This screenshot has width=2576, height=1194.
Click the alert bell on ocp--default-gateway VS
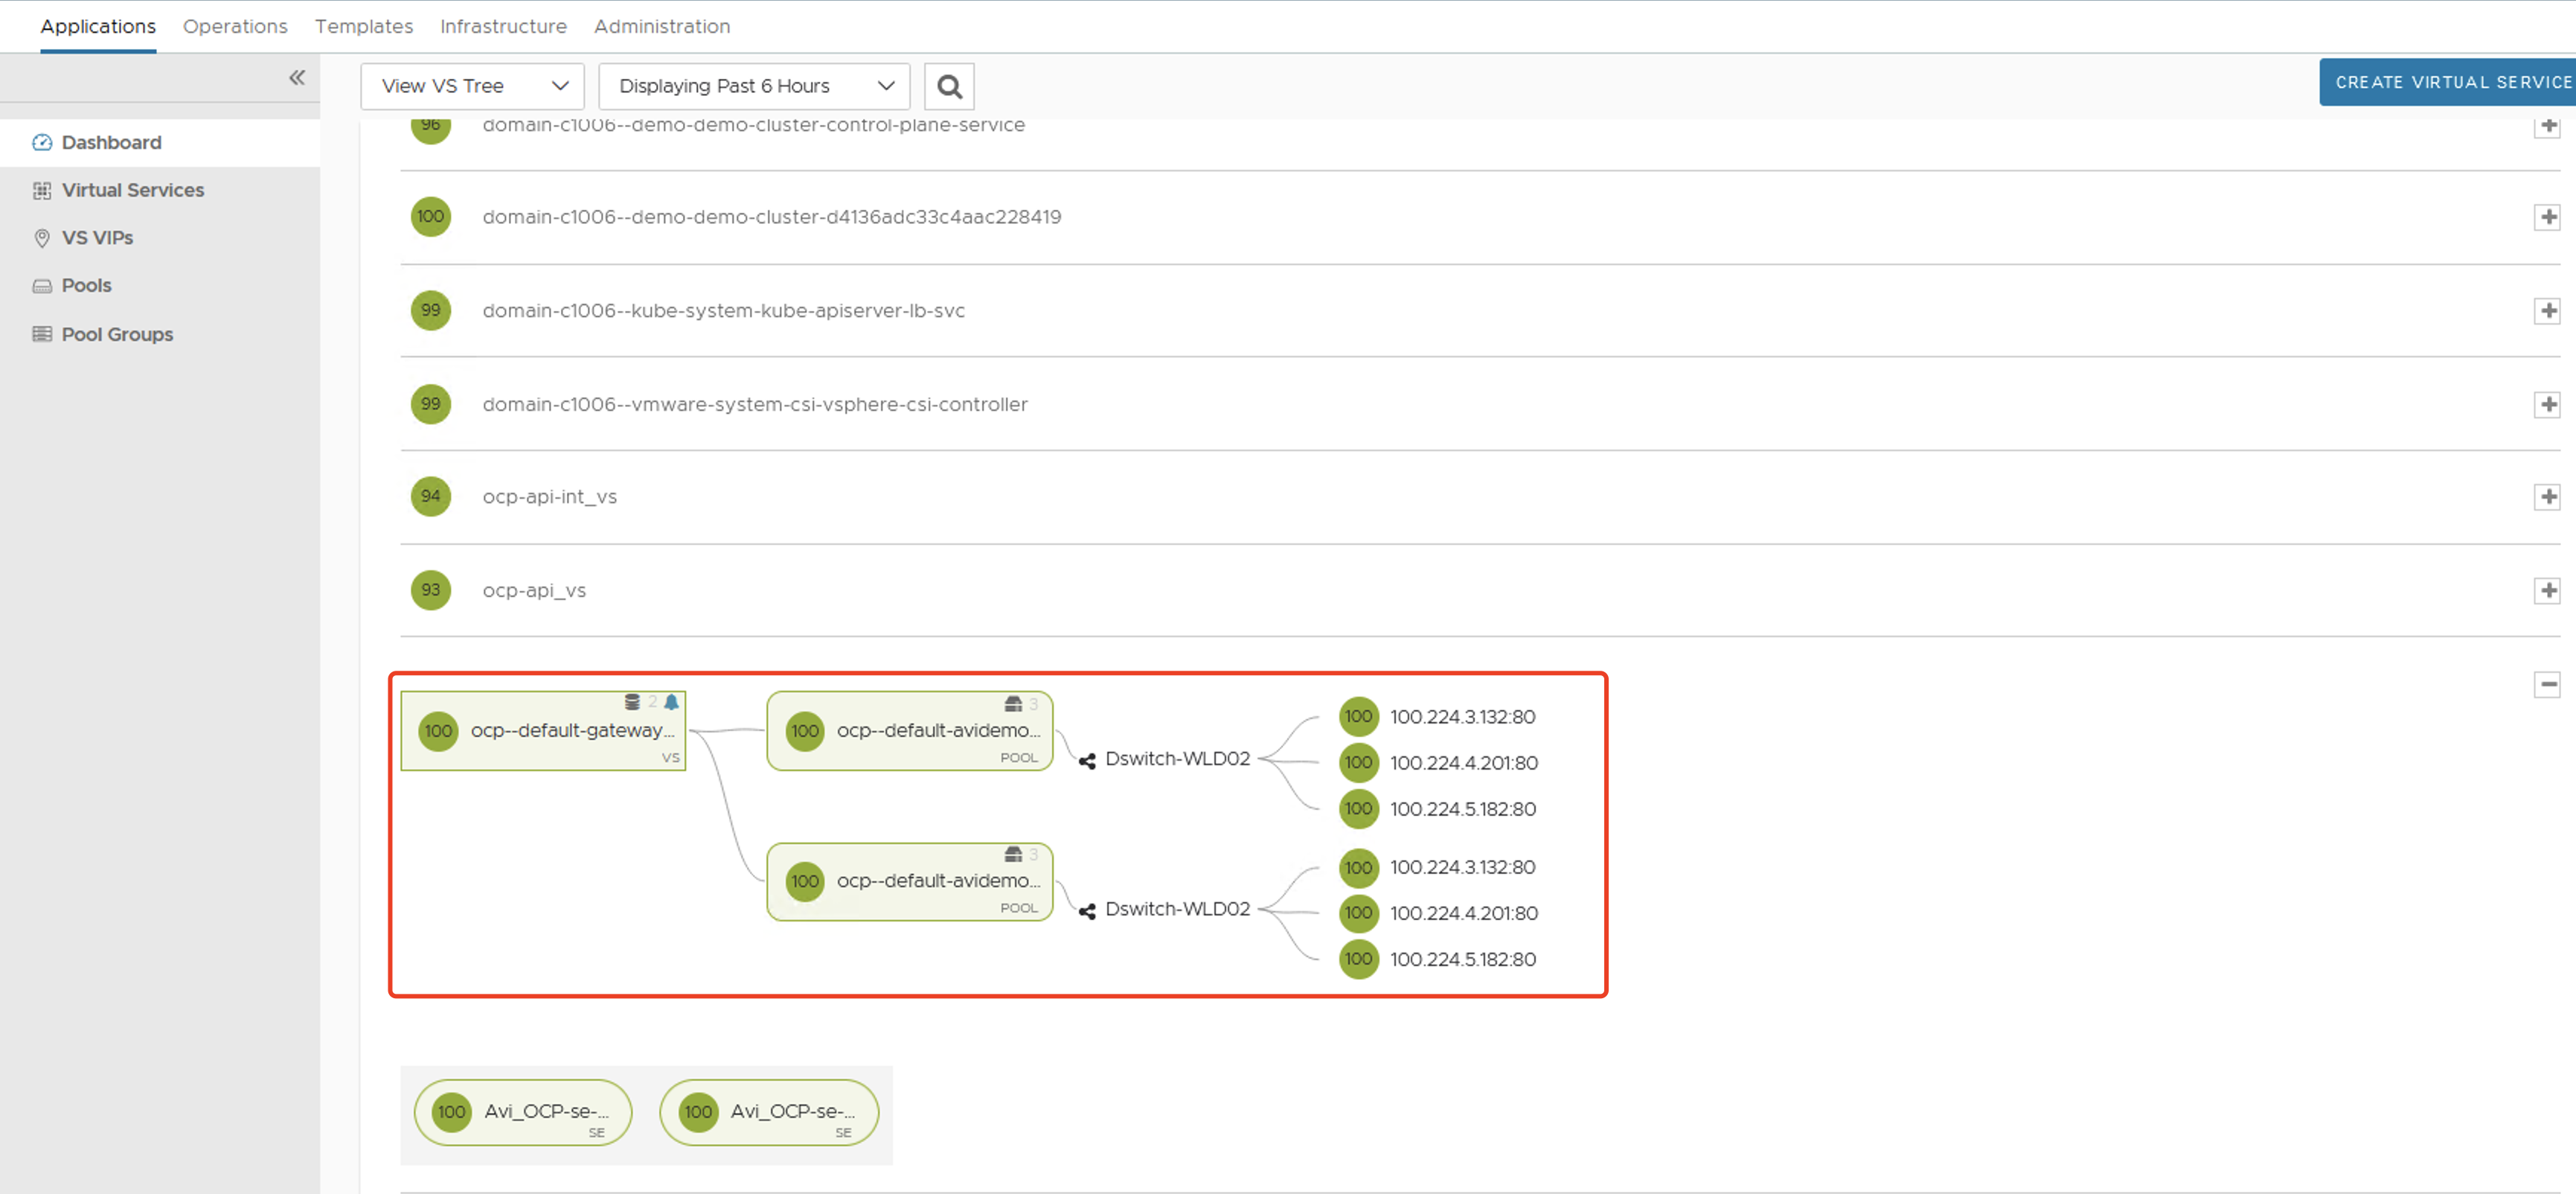point(672,702)
